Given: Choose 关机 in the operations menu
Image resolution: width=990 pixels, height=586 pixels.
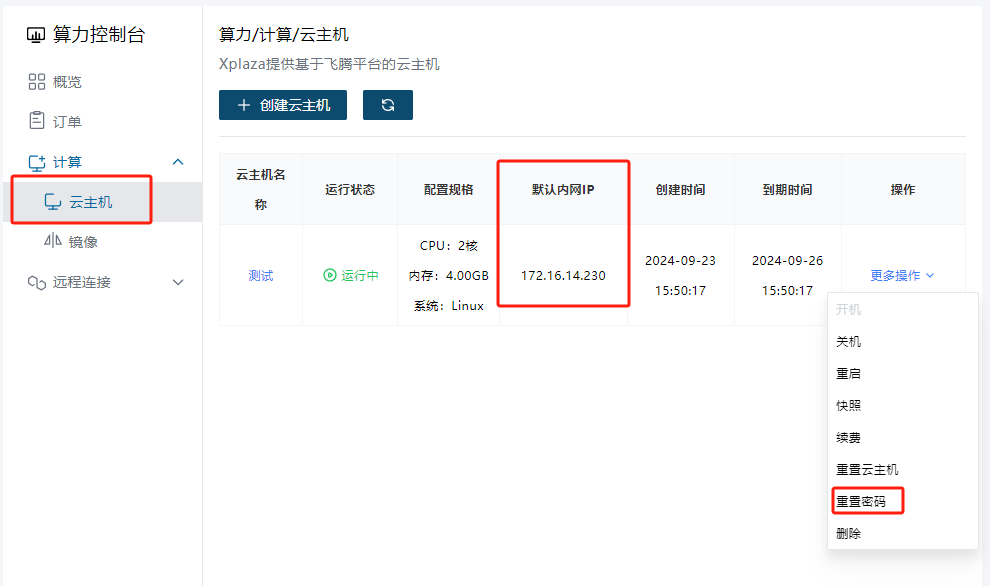Looking at the screenshot, I should [x=848, y=341].
